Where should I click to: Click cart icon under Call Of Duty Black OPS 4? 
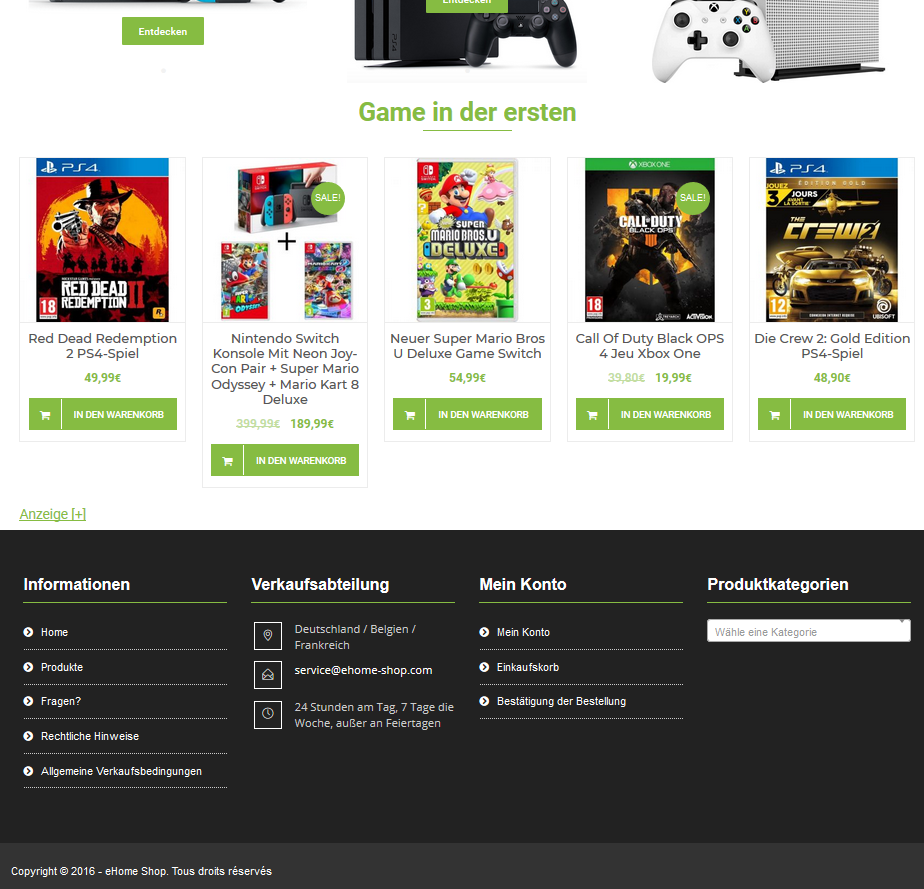(x=592, y=415)
